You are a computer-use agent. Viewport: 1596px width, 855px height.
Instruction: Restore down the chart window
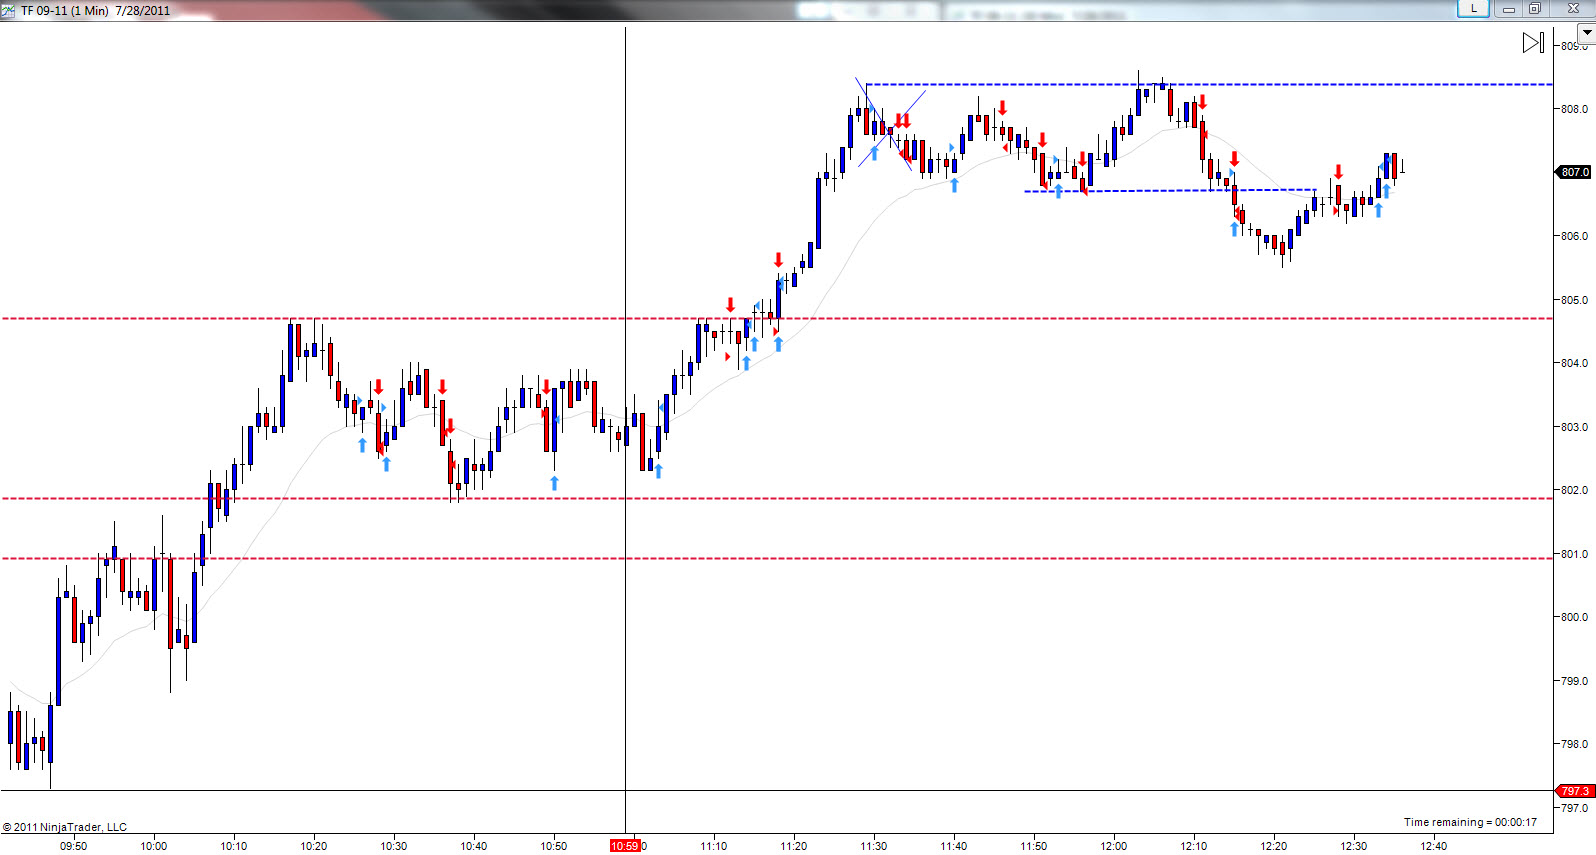[1535, 9]
